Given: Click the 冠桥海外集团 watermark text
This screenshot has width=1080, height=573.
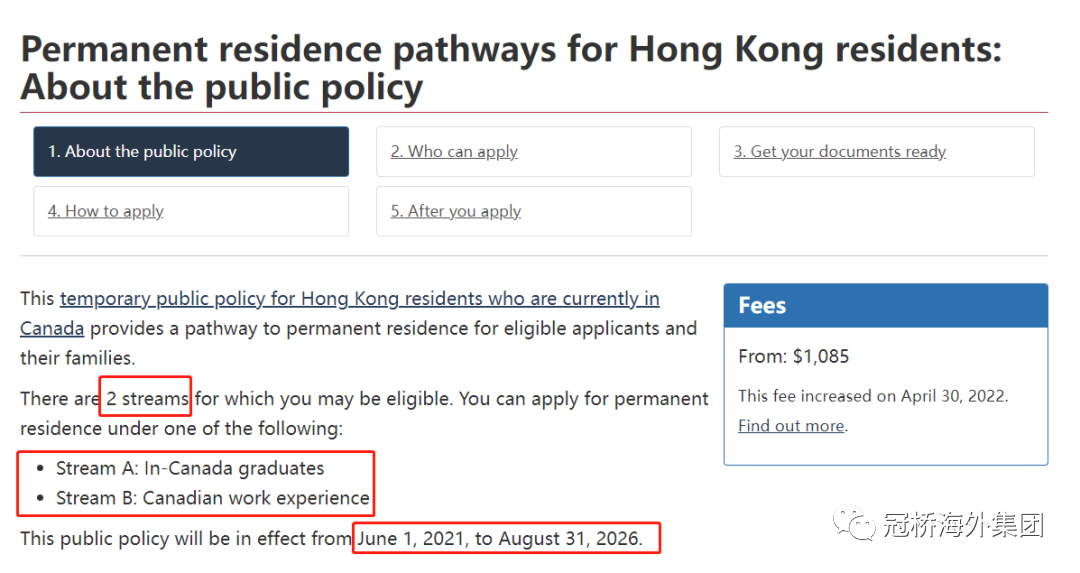Looking at the screenshot, I should click(x=963, y=525).
